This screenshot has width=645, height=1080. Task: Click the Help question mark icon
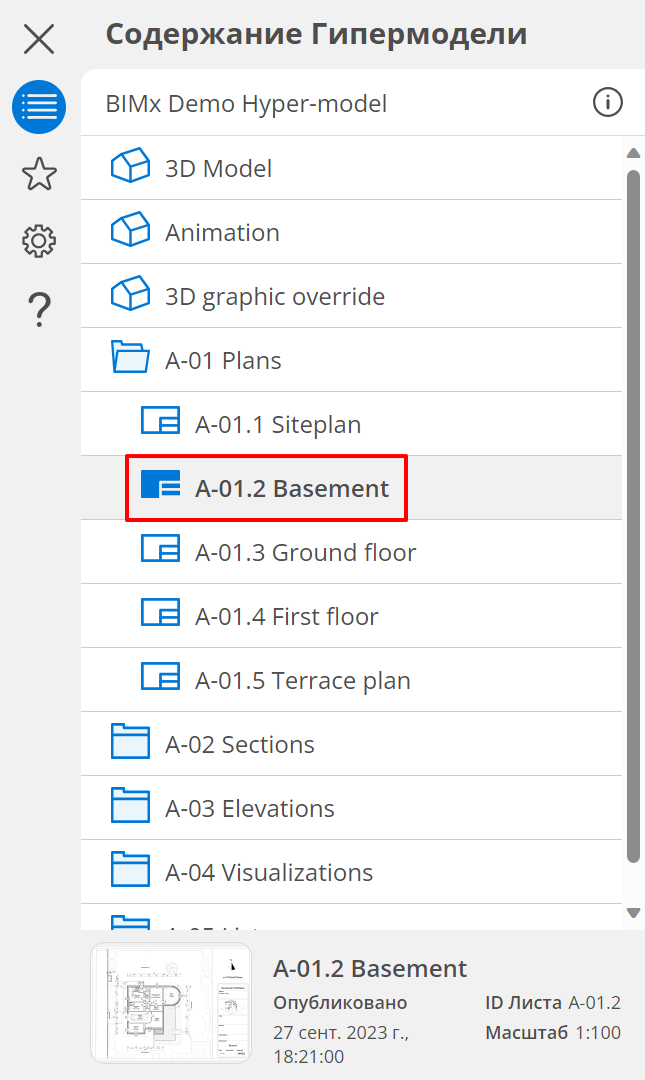(x=39, y=309)
